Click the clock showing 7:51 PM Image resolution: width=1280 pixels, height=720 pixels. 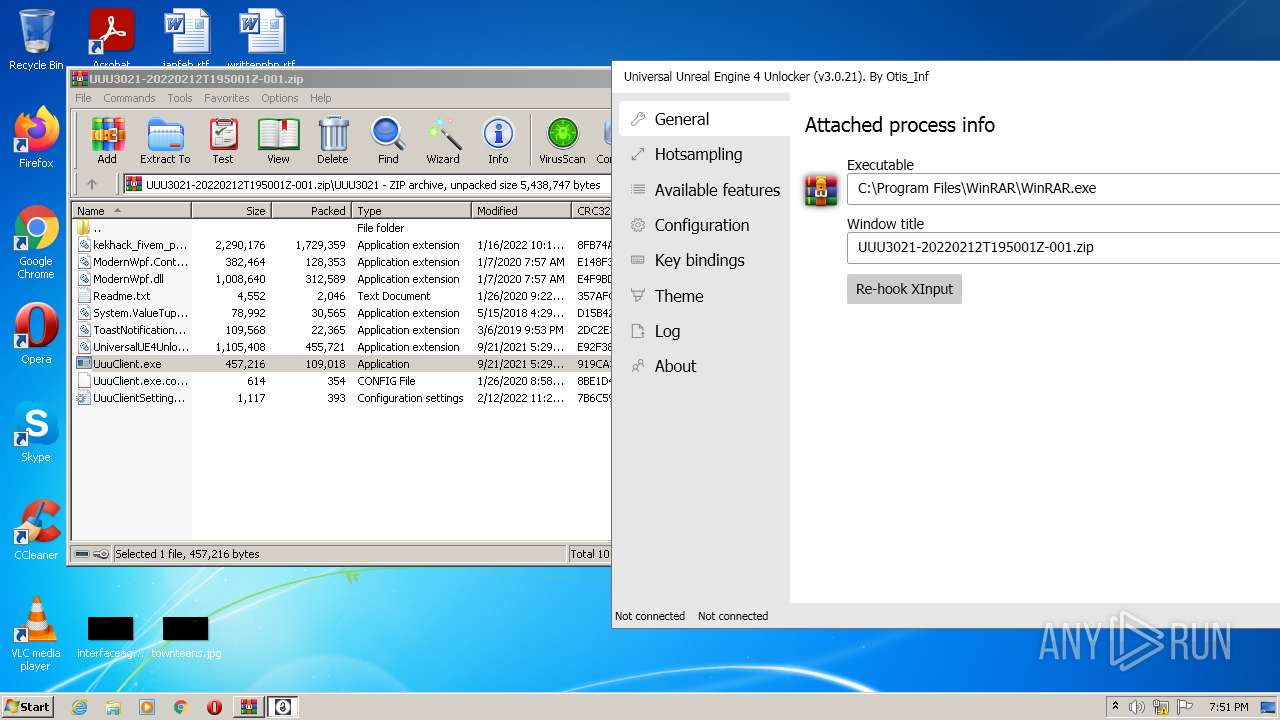1228,707
